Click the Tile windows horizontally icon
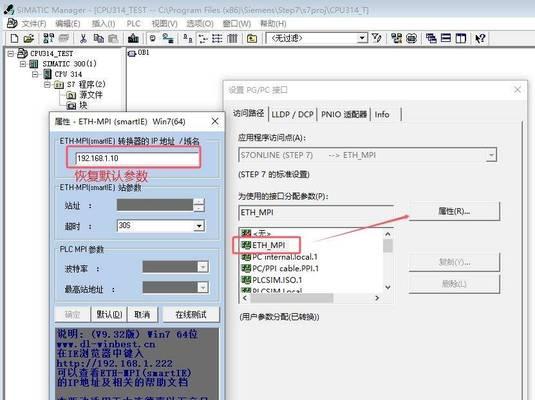 446,38
